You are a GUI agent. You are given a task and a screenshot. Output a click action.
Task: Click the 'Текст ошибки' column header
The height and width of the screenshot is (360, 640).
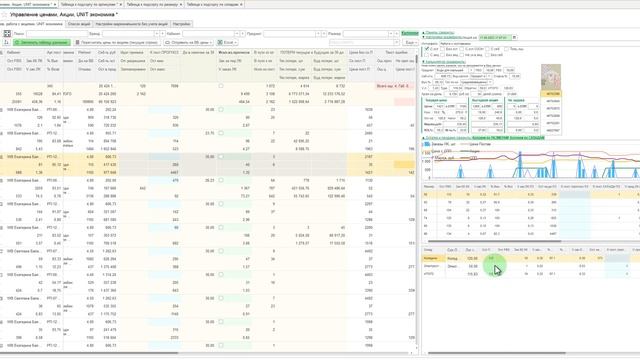(396, 53)
